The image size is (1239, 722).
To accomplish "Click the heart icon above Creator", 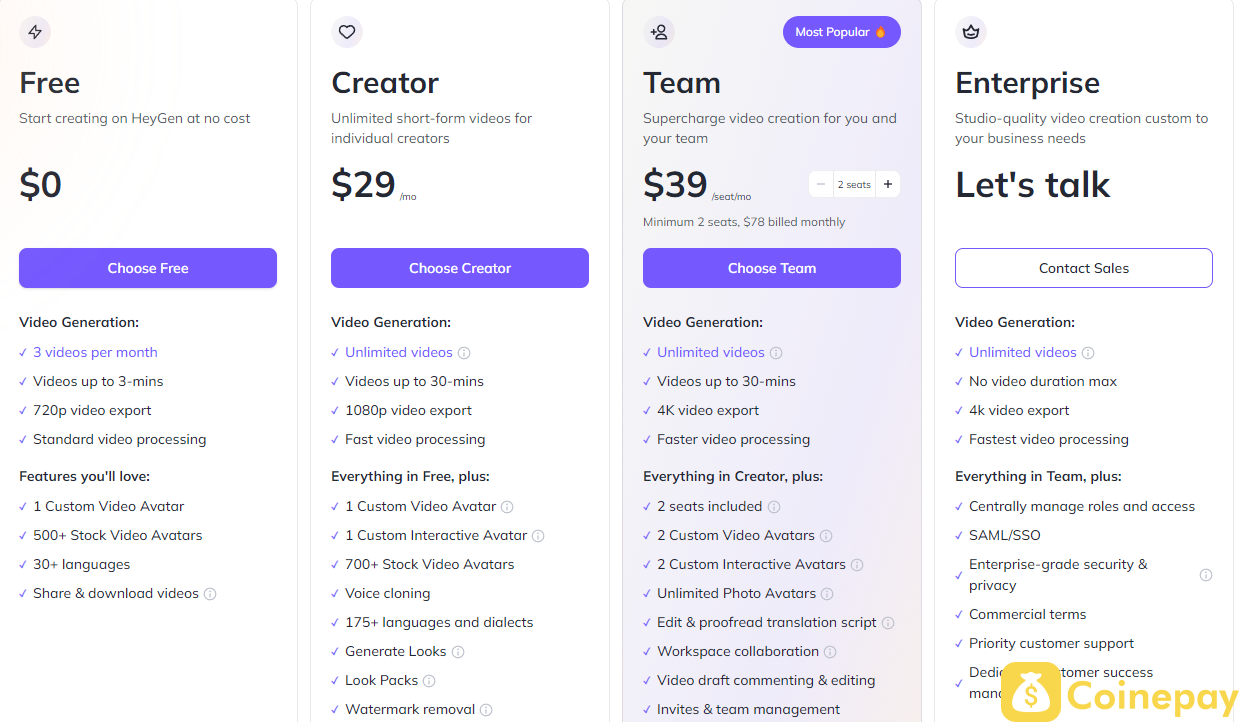I will (347, 32).
